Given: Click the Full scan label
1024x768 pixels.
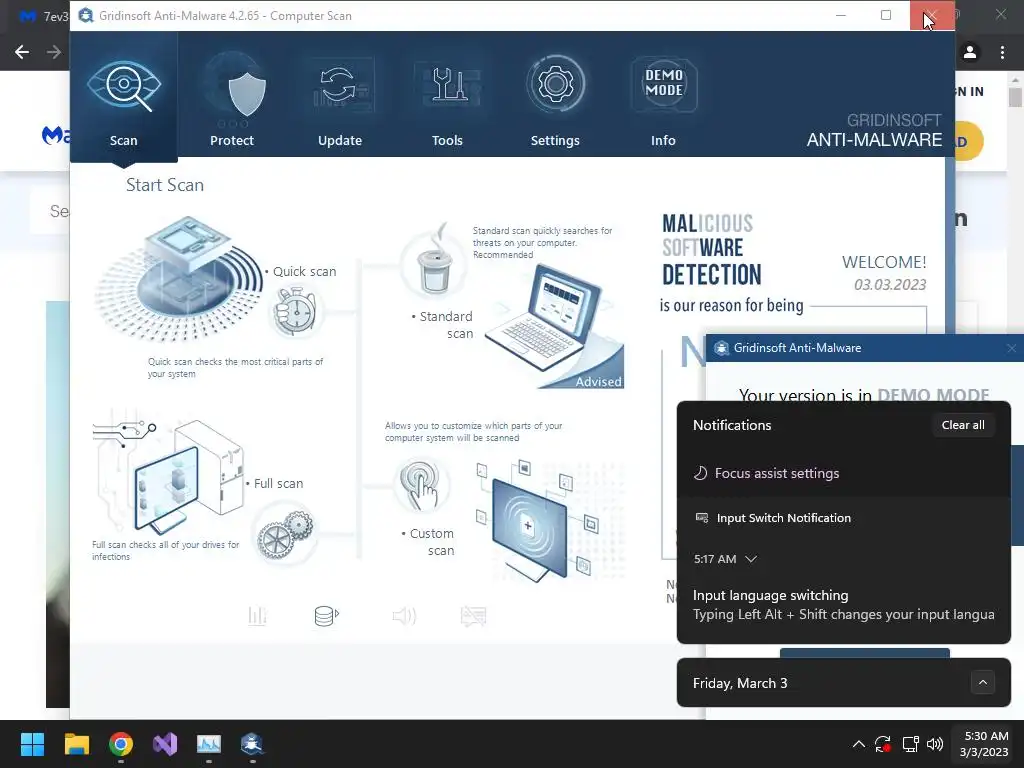Looking at the screenshot, I should point(278,483).
